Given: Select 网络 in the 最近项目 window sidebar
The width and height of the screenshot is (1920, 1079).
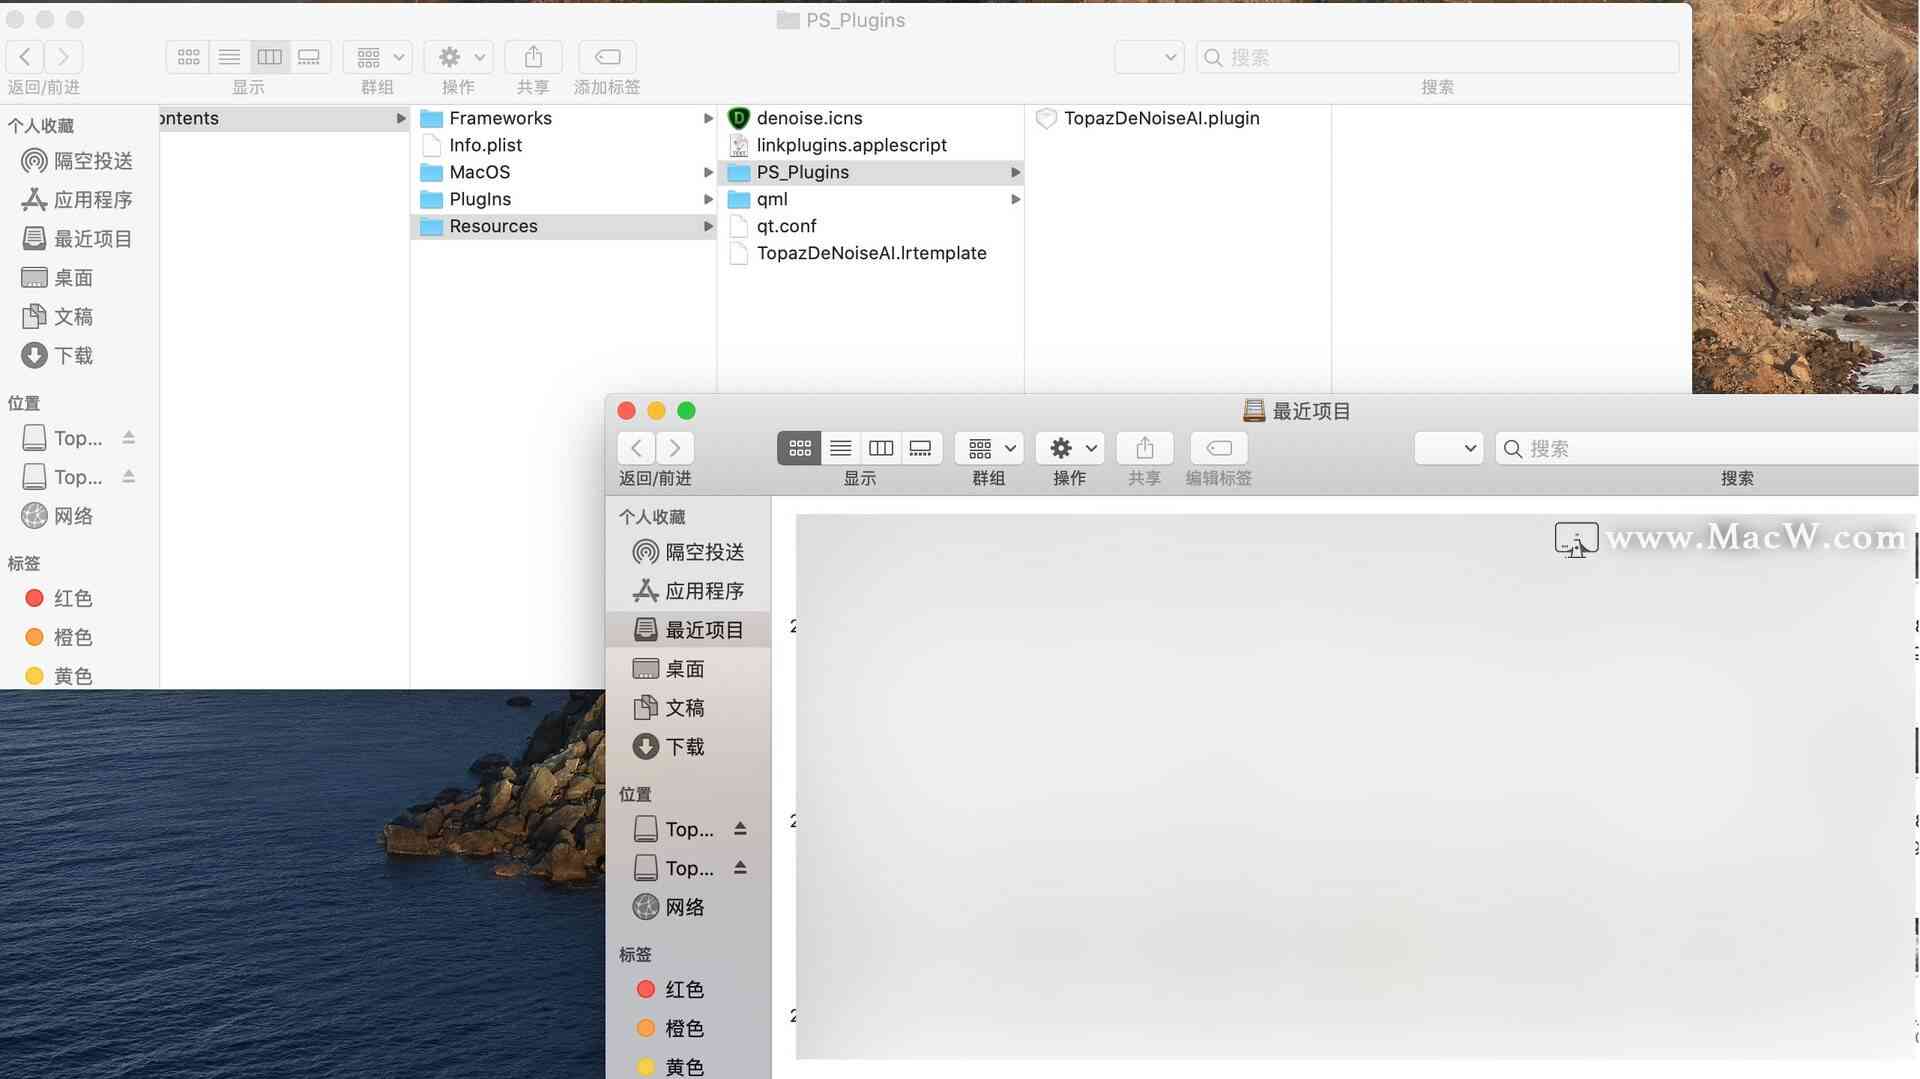Looking at the screenshot, I should (x=688, y=907).
